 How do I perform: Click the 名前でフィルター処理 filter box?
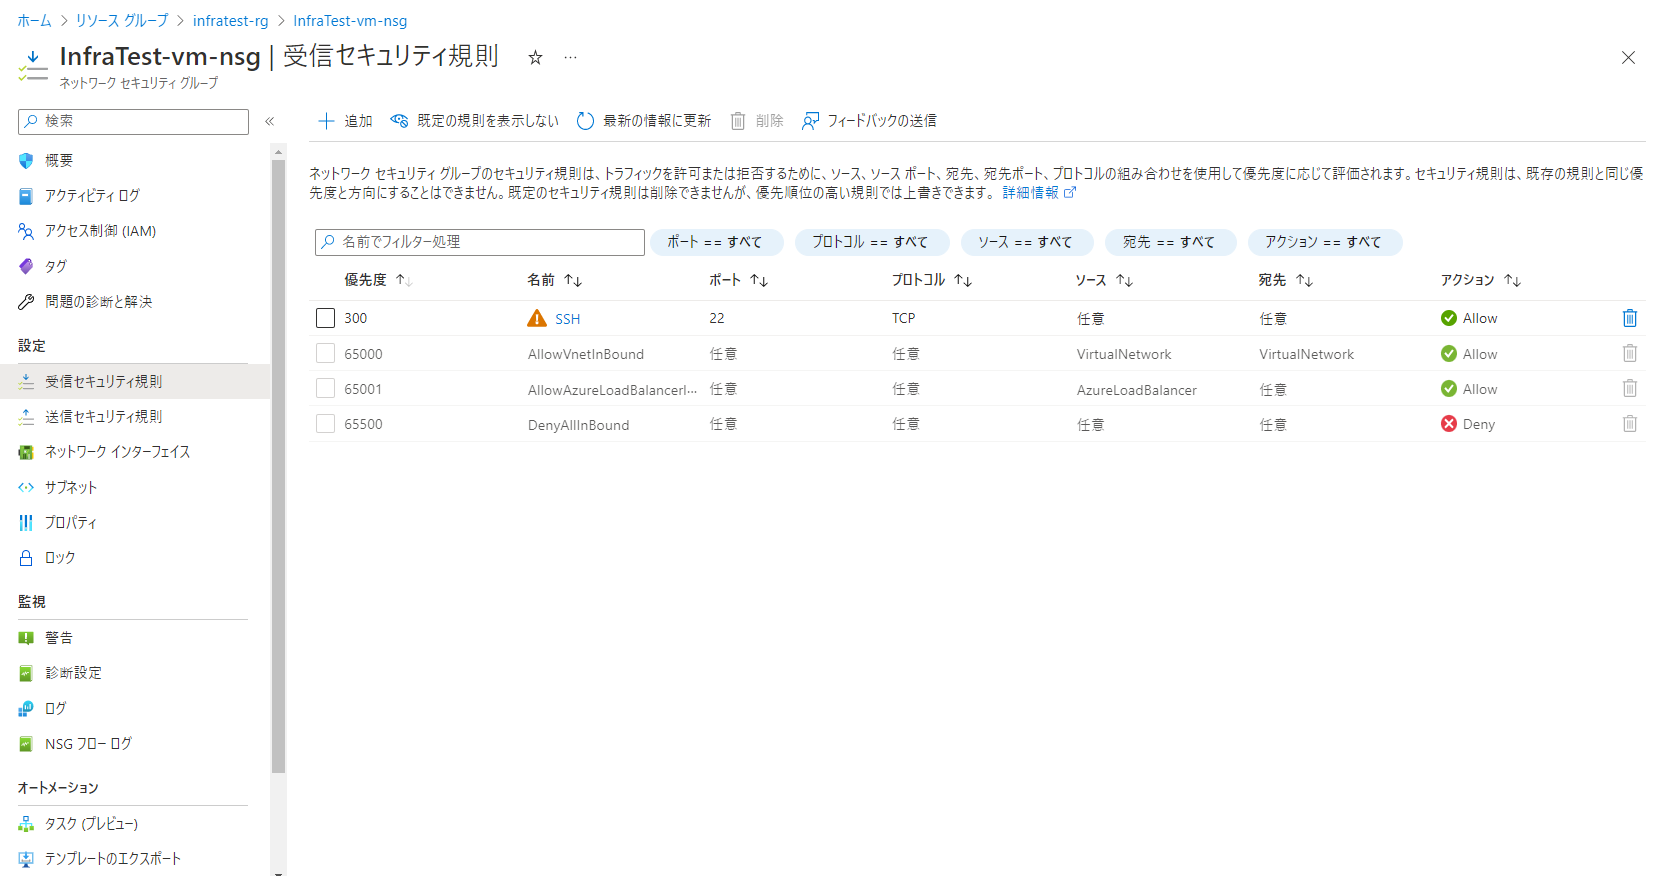pyautogui.click(x=480, y=242)
